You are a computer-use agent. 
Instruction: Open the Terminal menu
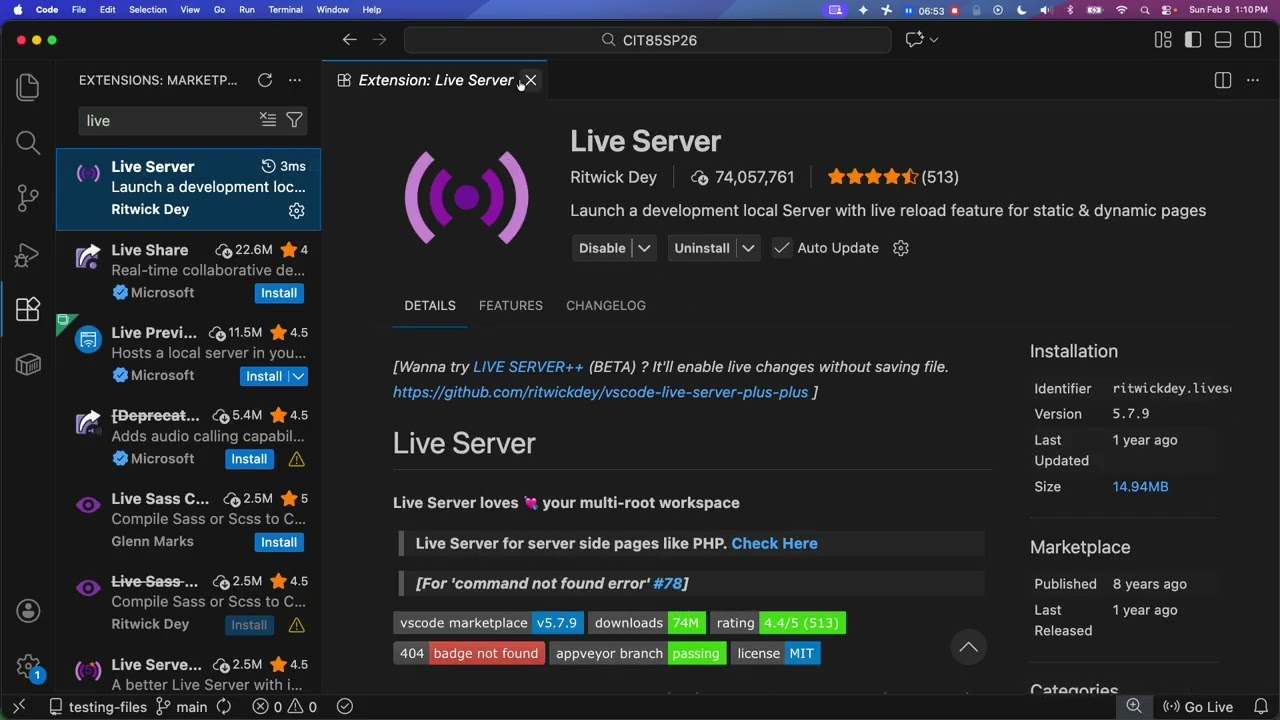point(285,10)
